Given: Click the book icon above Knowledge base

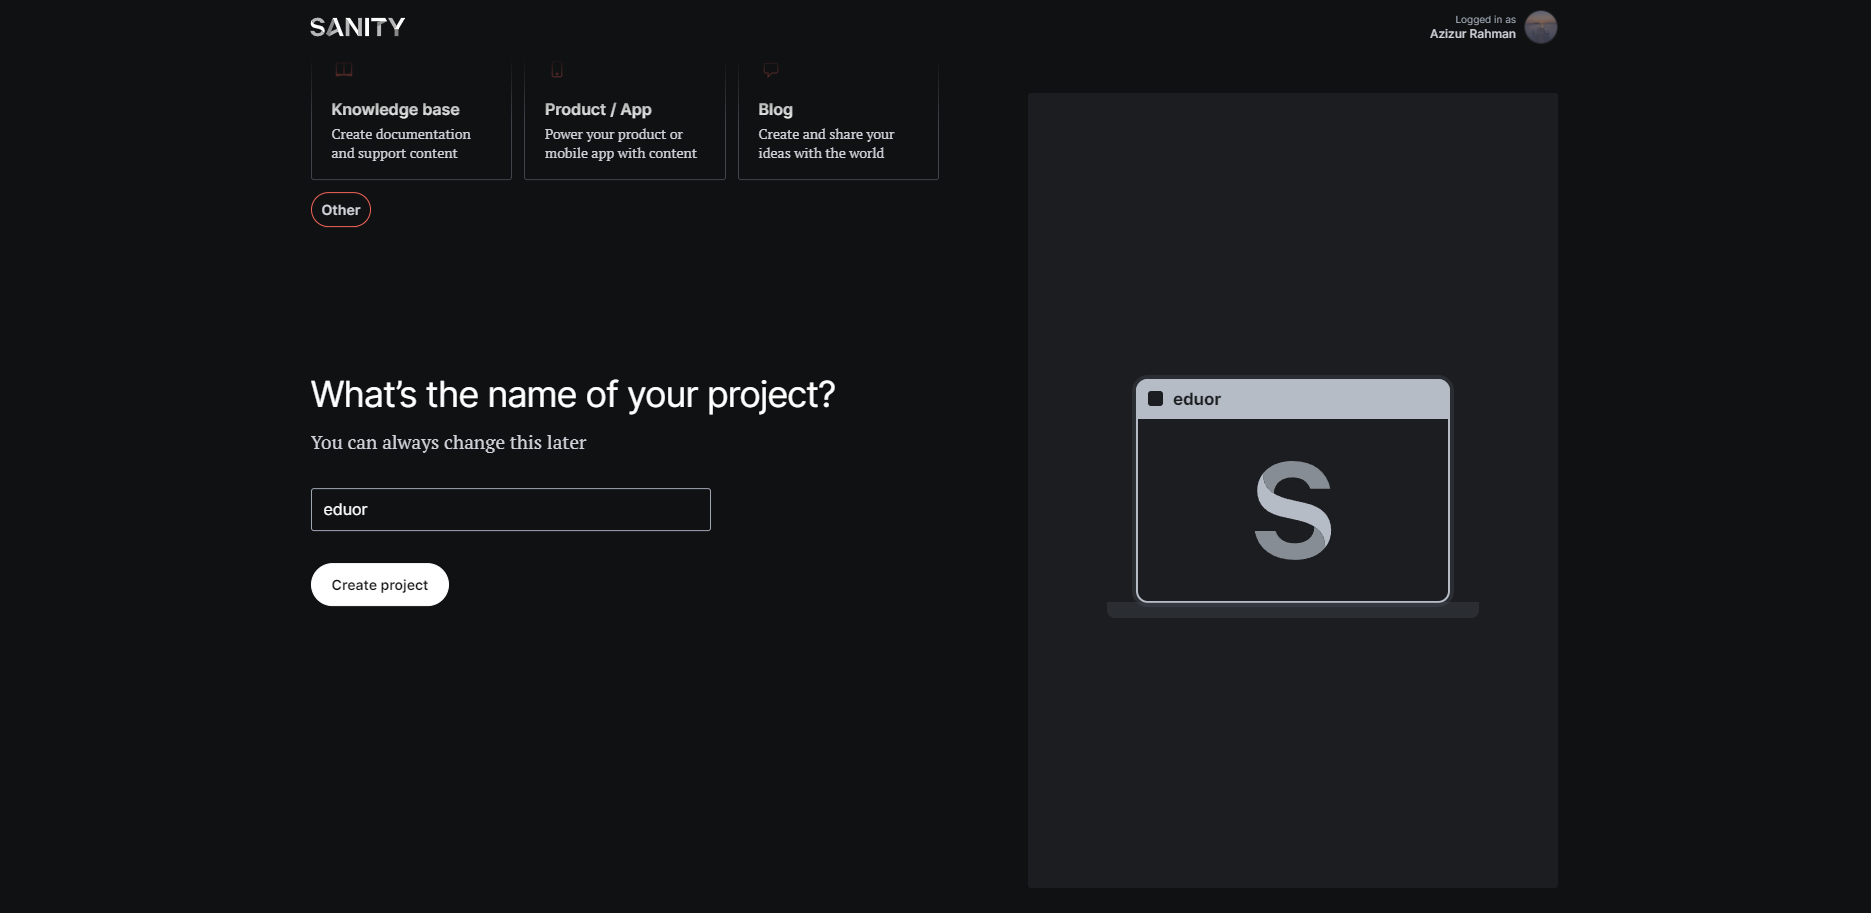Looking at the screenshot, I should [x=343, y=70].
